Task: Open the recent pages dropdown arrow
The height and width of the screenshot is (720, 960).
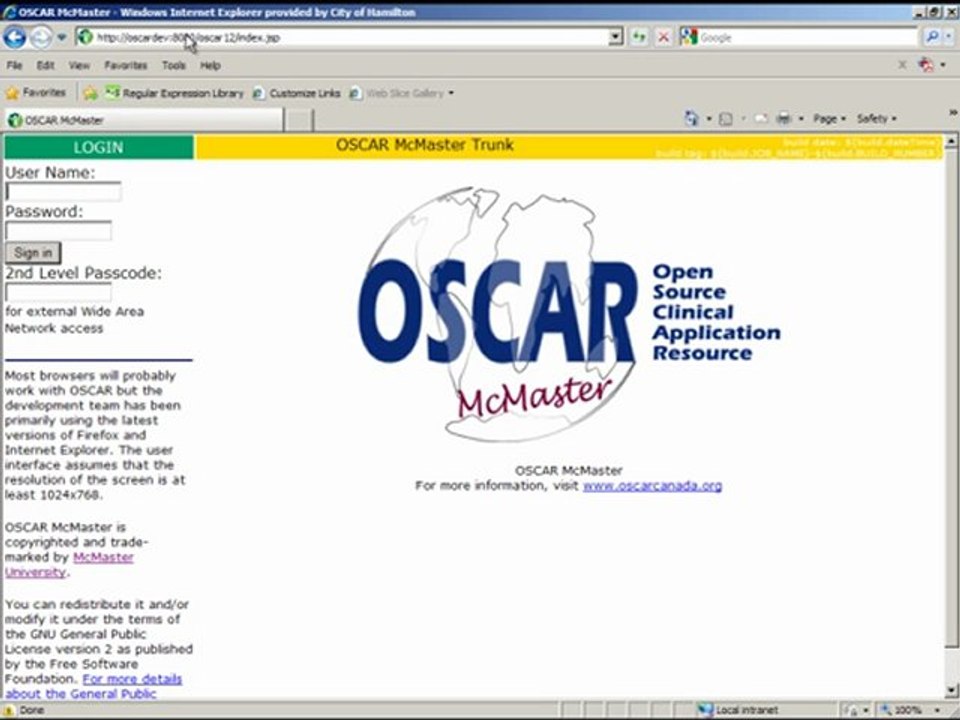Action: (61, 37)
